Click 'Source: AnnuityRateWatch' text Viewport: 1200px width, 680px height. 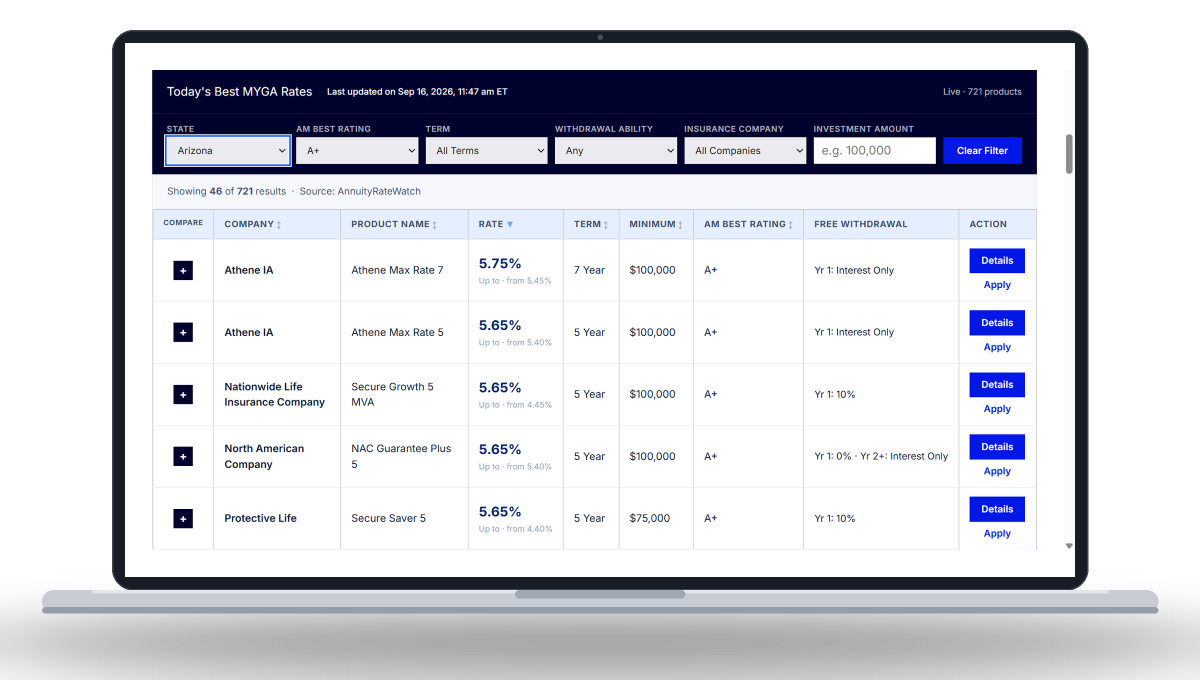point(360,191)
